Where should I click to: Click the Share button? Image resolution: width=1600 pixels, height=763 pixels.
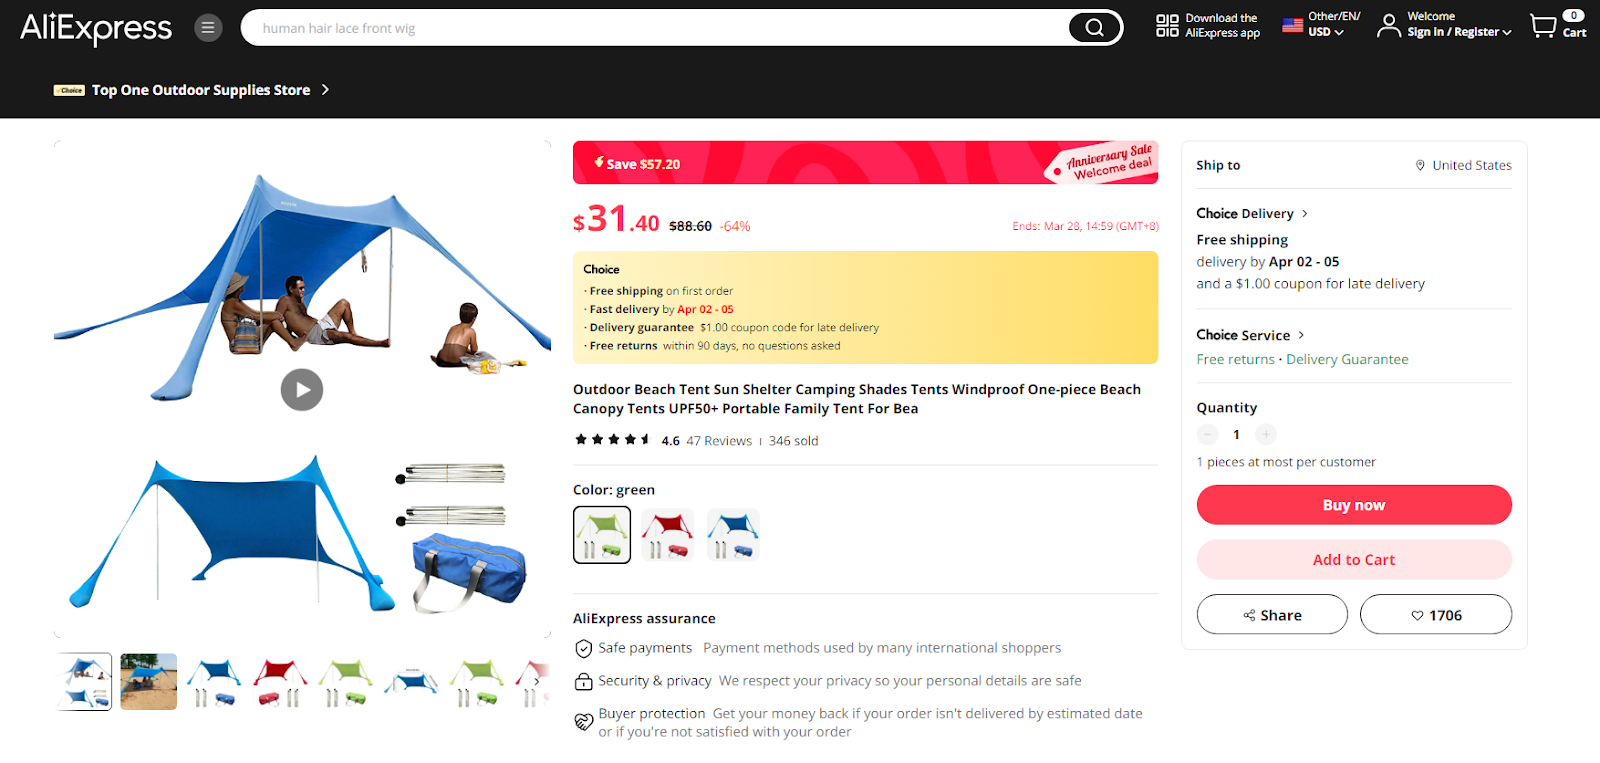pos(1272,614)
